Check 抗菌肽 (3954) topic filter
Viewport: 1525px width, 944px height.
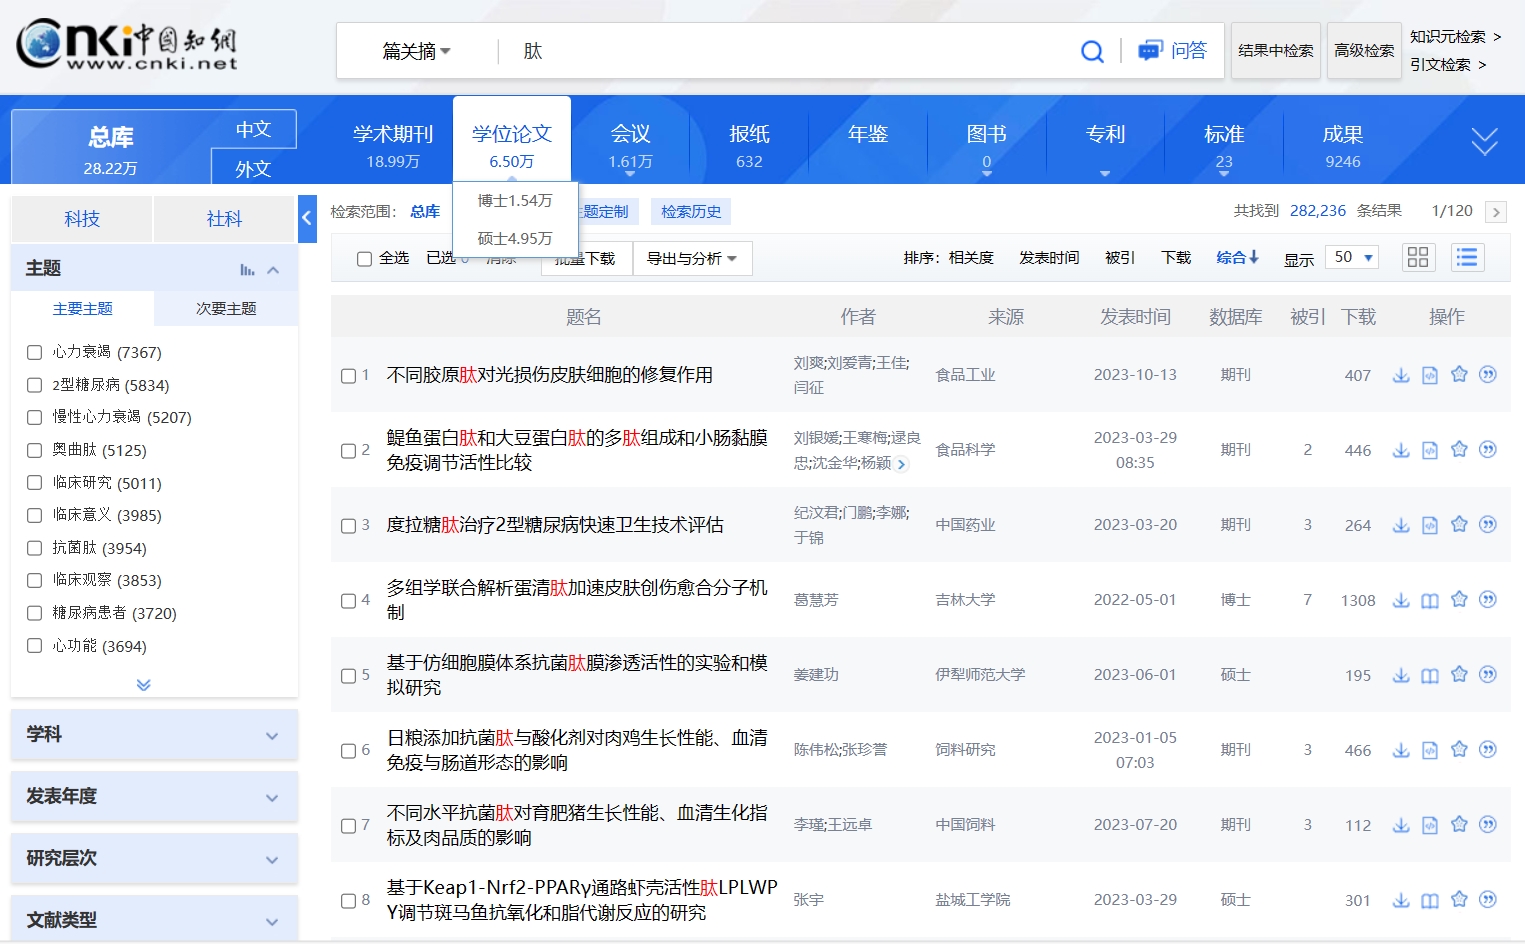[34, 548]
